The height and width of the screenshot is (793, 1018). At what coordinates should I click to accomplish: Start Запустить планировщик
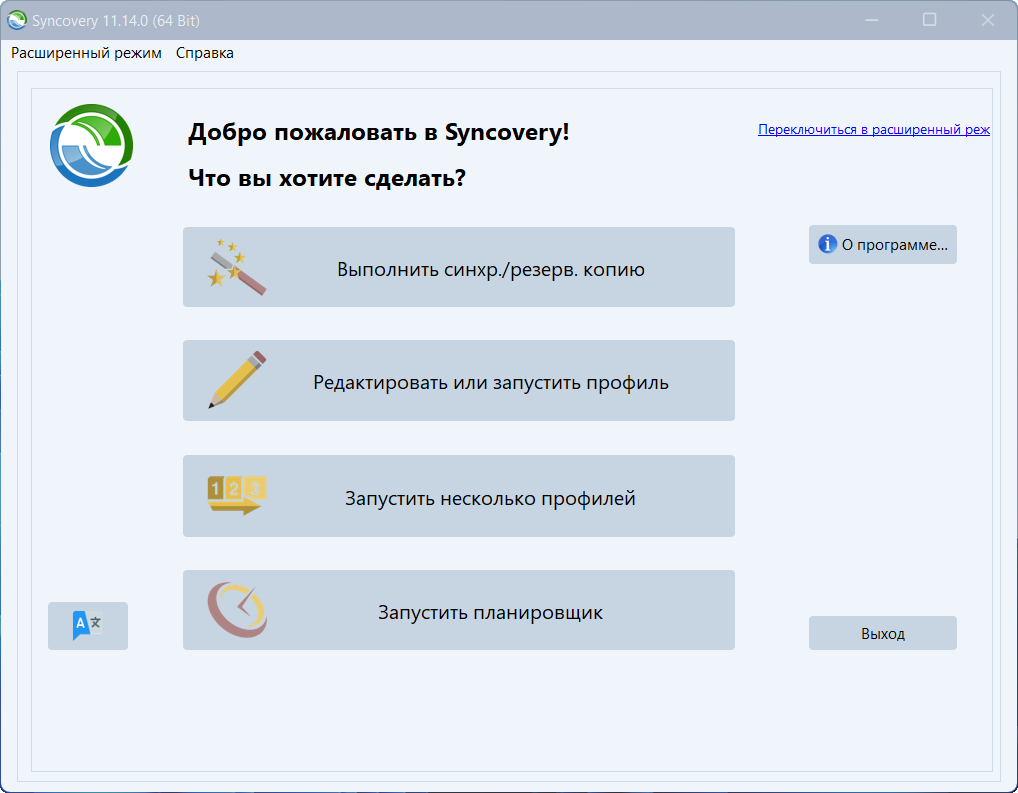coord(458,610)
